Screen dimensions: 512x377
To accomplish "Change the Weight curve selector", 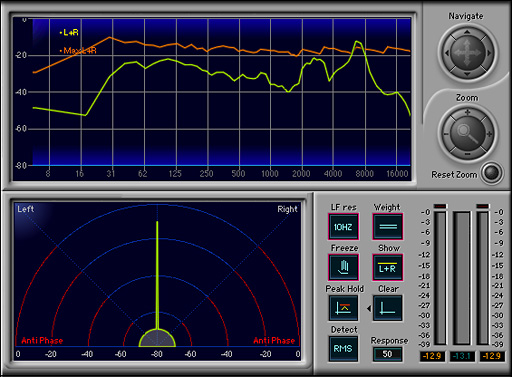I will coord(388,227).
